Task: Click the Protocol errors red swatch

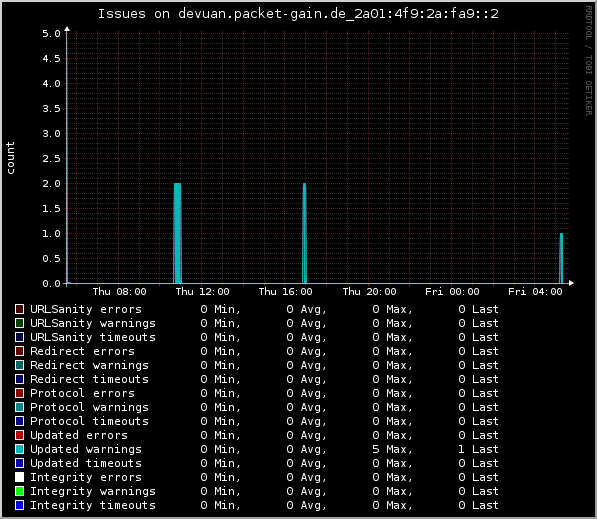Action: pos(19,393)
